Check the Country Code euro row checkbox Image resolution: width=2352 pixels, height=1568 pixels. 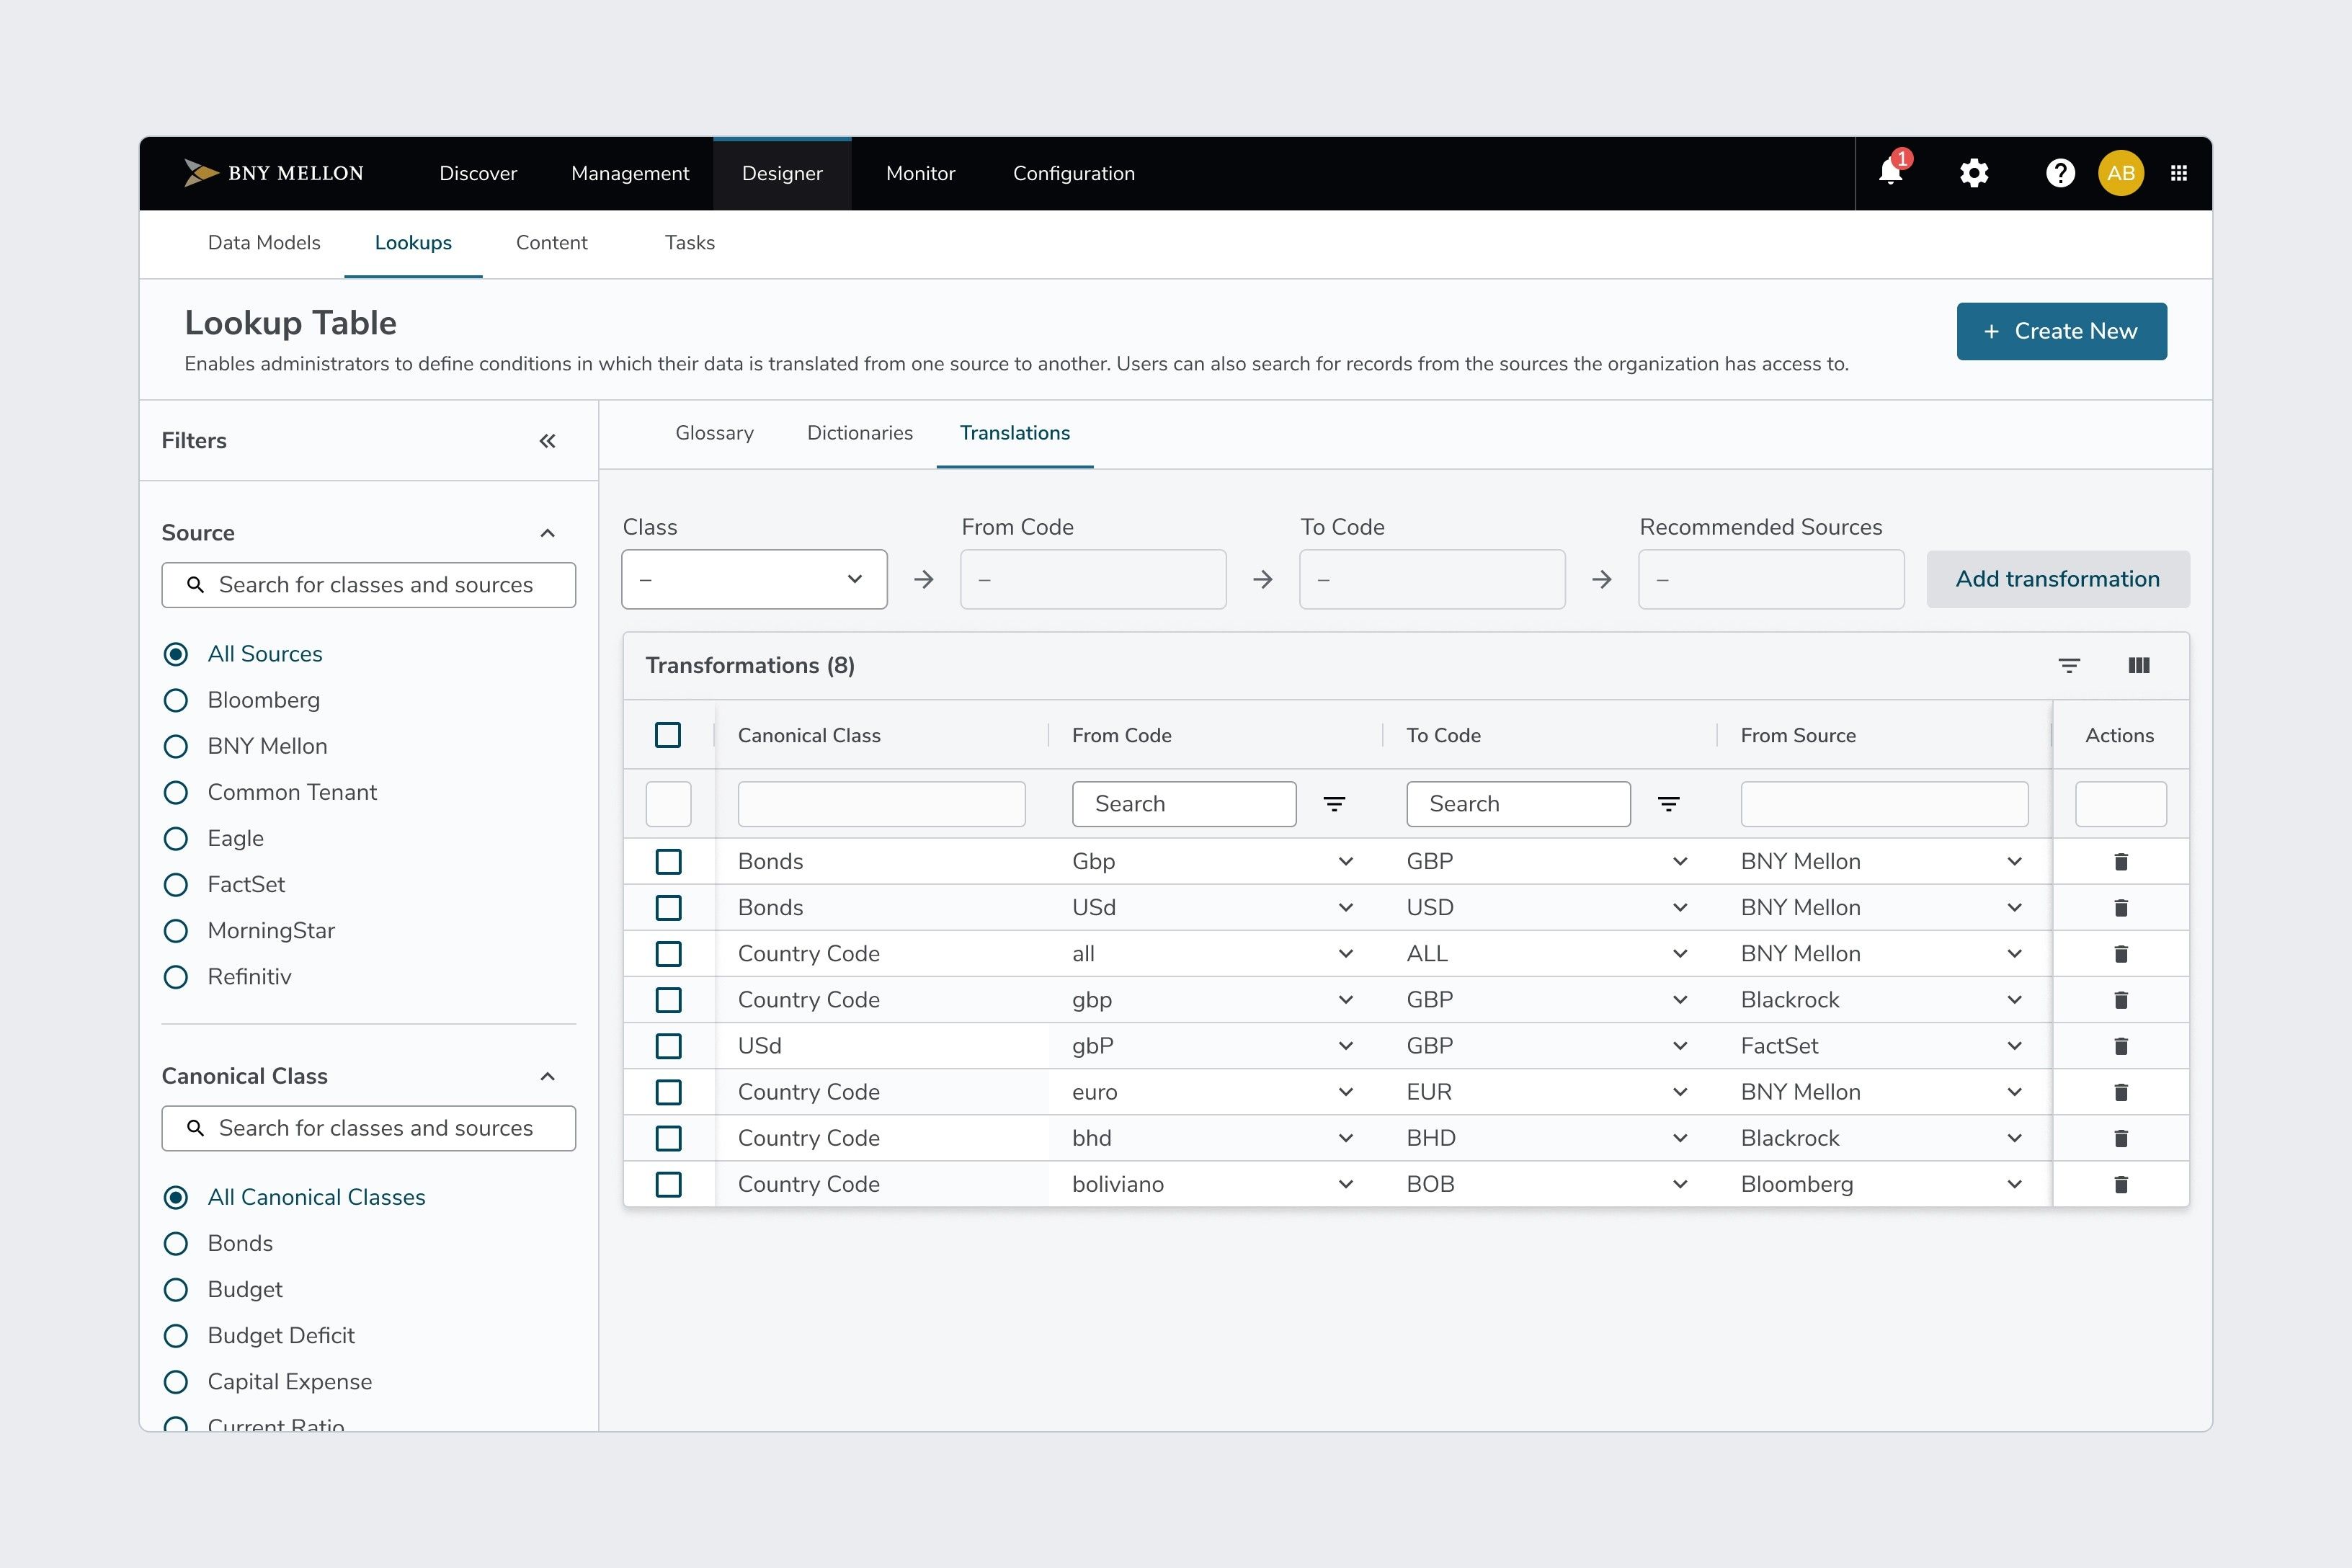pyautogui.click(x=668, y=1091)
